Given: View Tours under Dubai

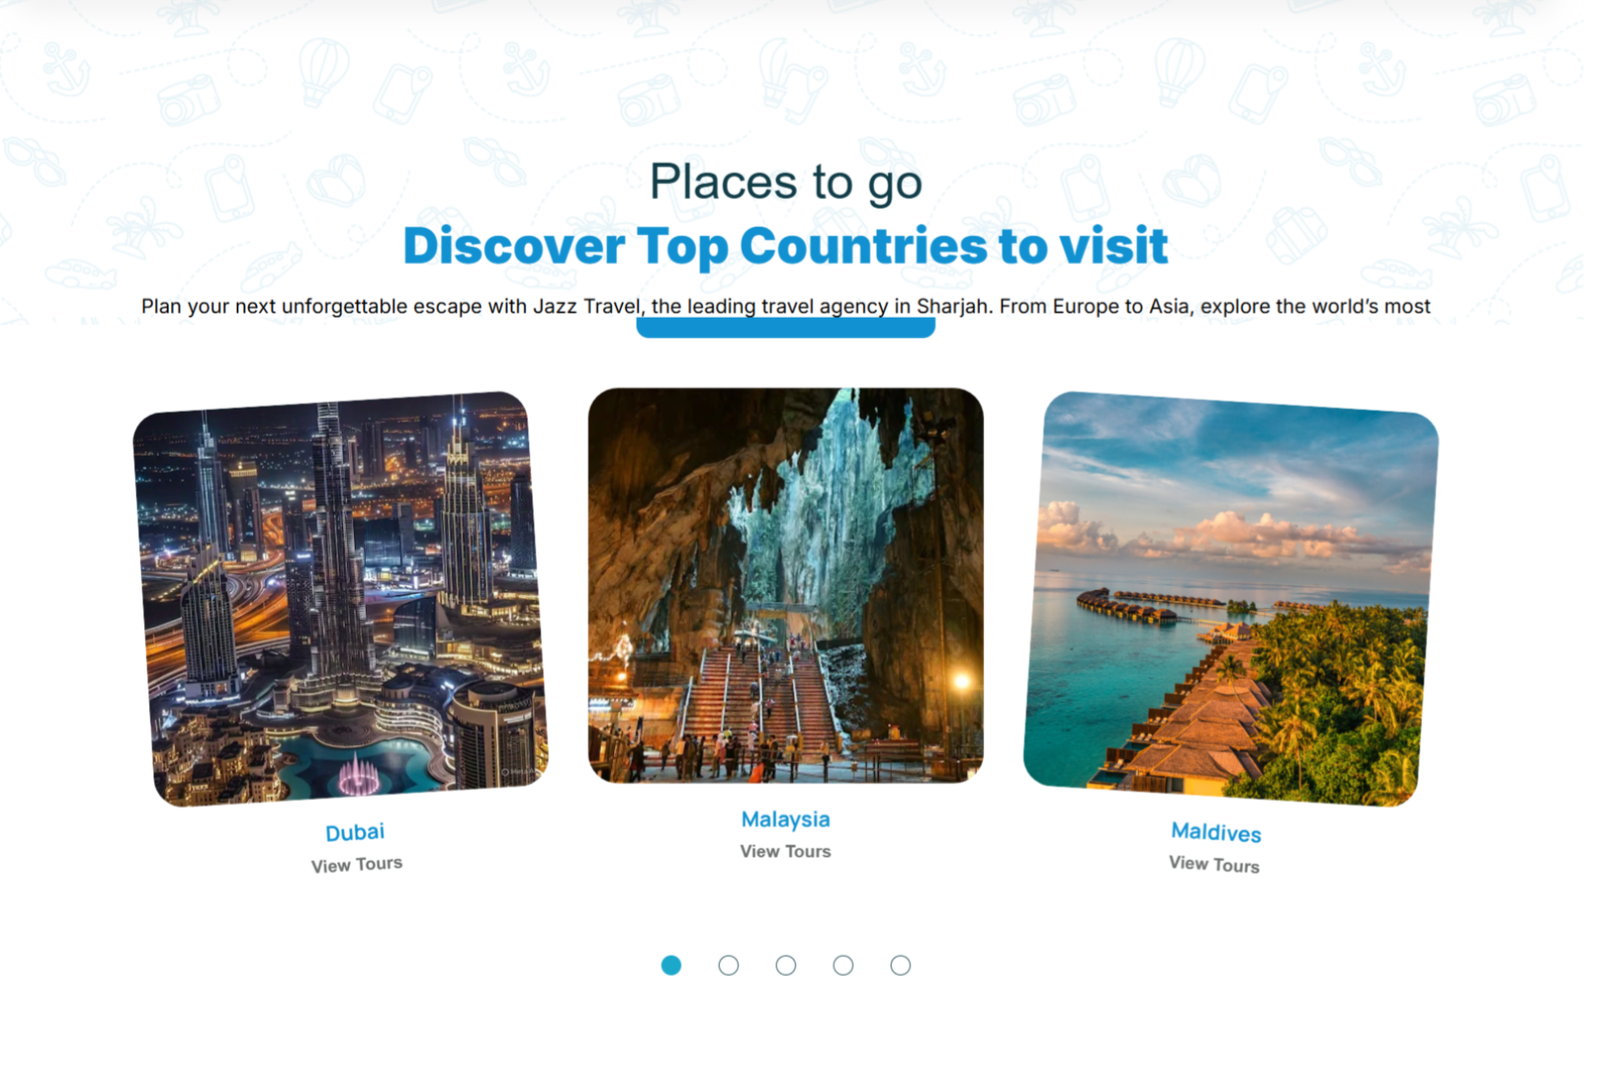Looking at the screenshot, I should coord(357,864).
